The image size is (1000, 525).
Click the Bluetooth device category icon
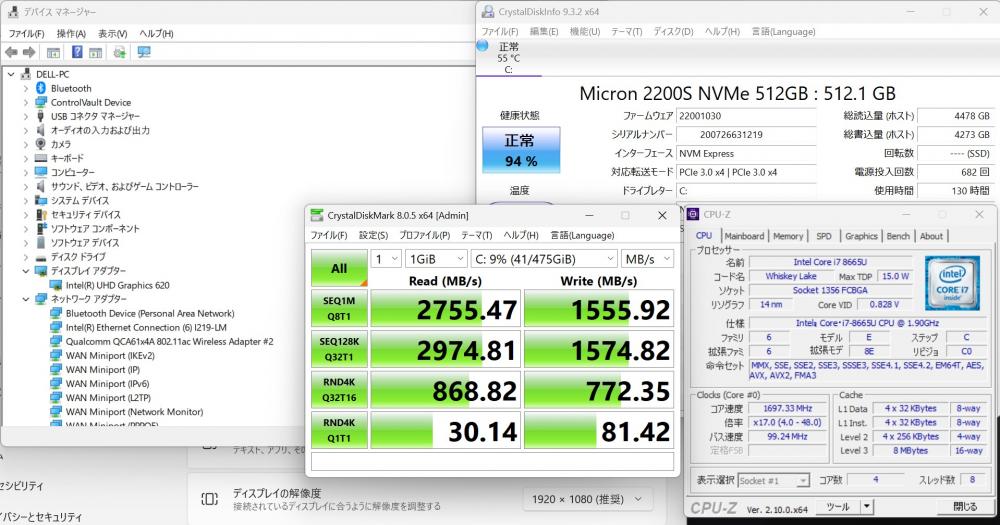(41, 88)
